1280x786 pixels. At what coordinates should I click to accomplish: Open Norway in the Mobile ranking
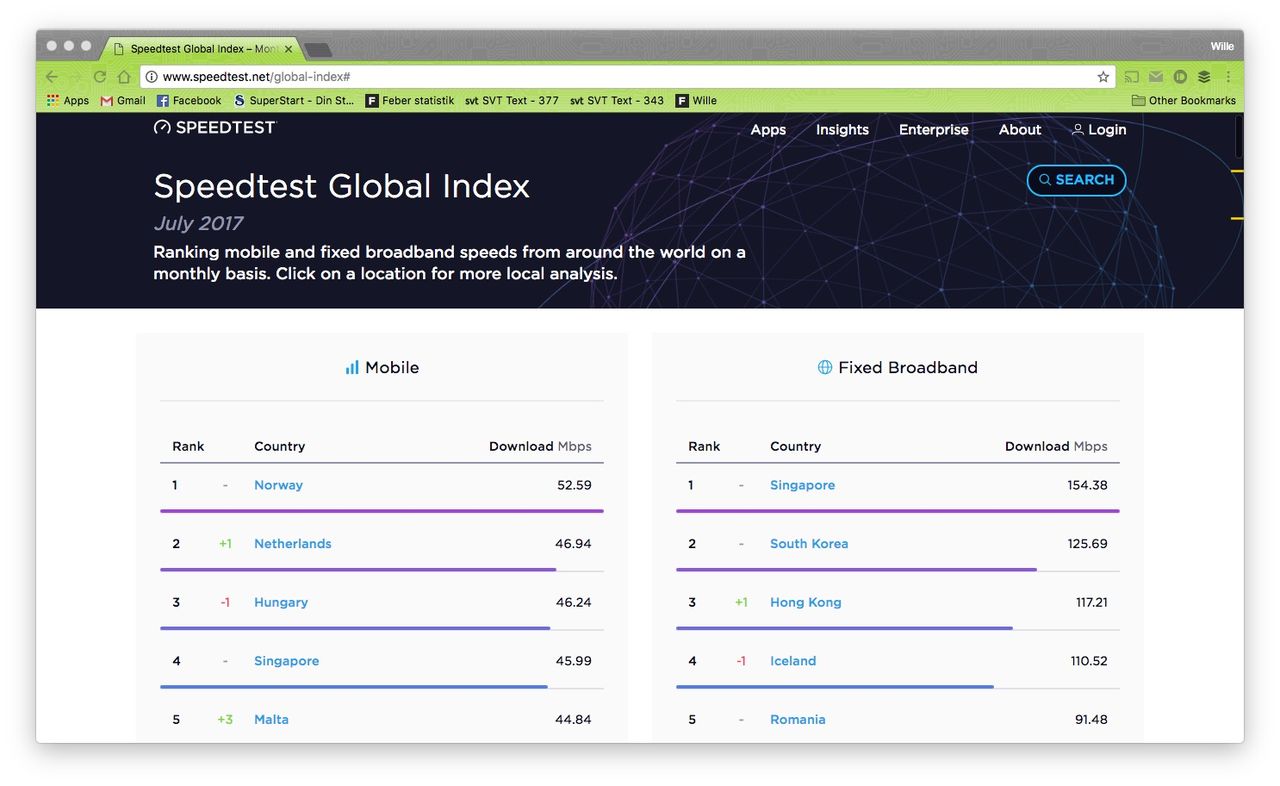click(x=278, y=485)
